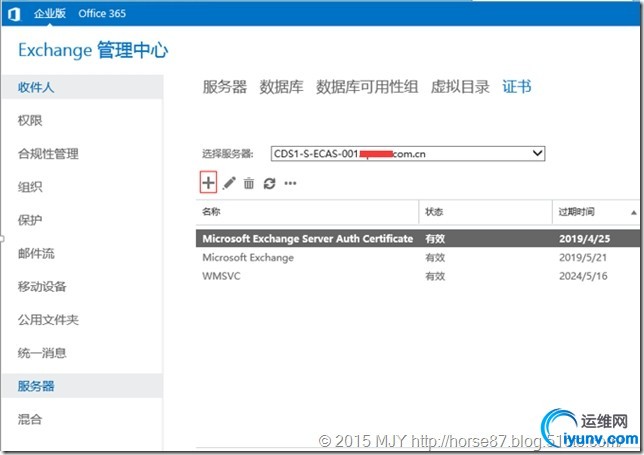This screenshot has width=644, height=455.
Task: Select Microsoft Exchange Server Auth Certificate row
Action: pos(418,239)
